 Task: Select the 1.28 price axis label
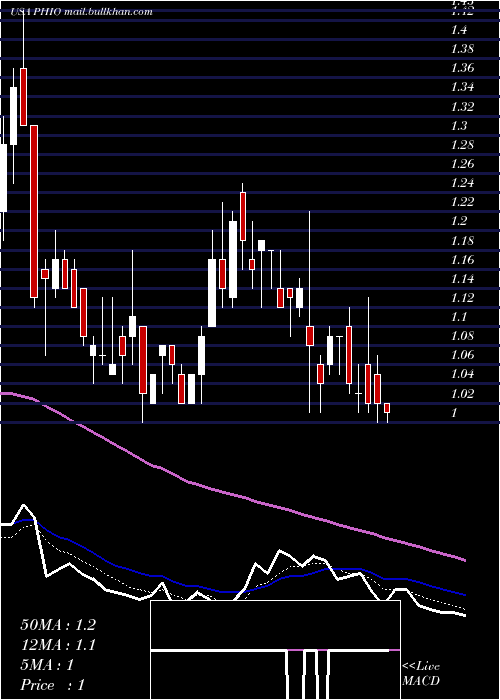(x=462, y=145)
